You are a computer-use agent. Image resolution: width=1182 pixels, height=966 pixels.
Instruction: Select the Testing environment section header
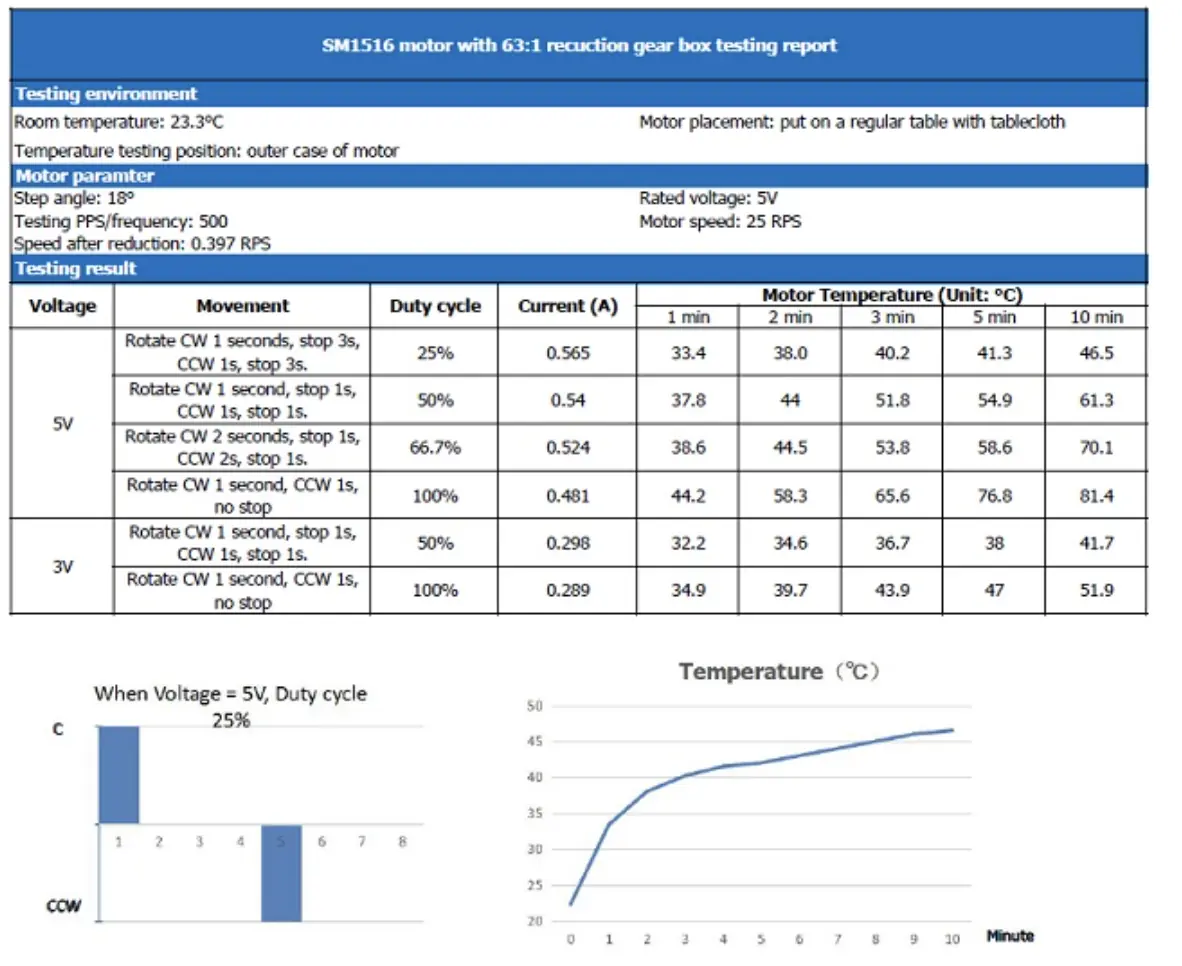coord(106,94)
